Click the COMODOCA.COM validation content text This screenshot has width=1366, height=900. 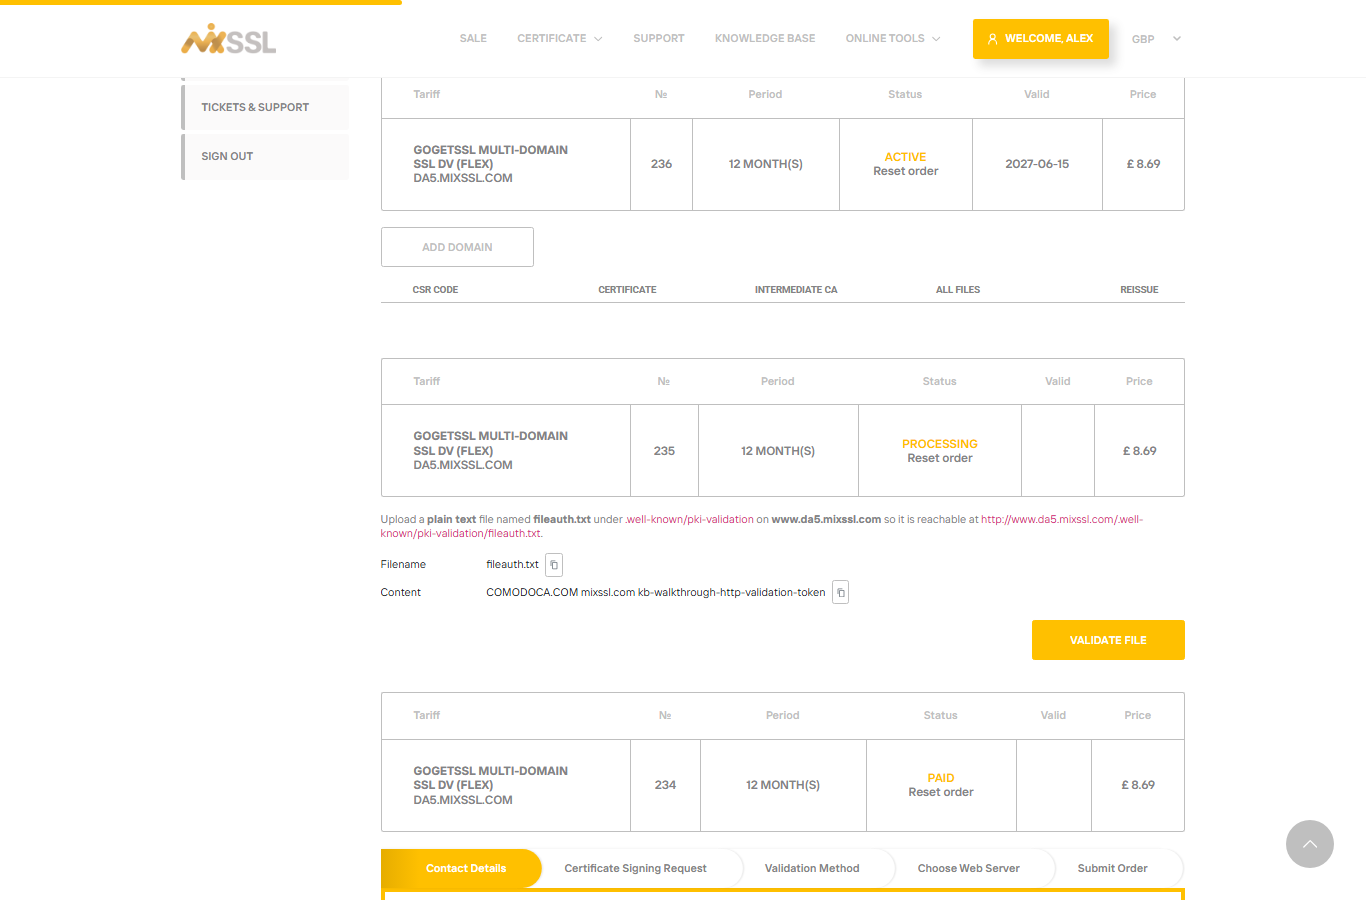tap(655, 593)
